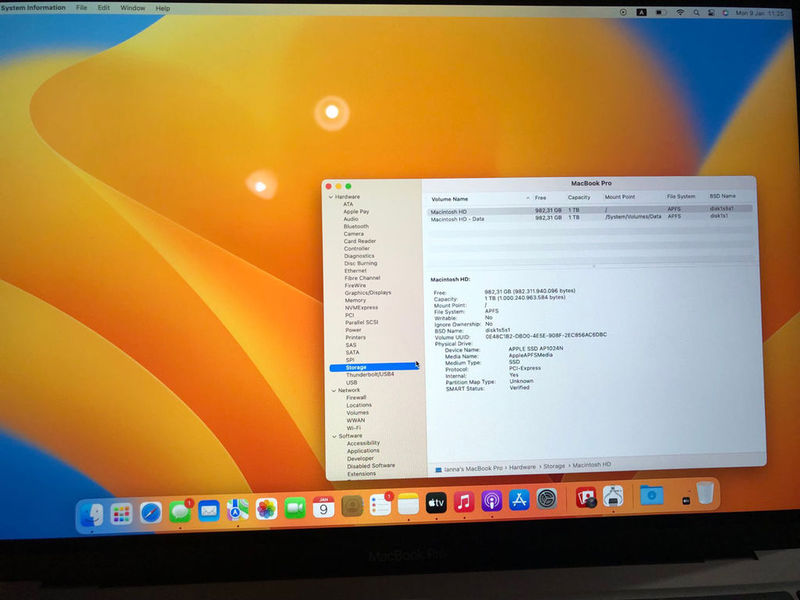Open Podcasts app in the Dock
The height and width of the screenshot is (600, 800).
coord(491,501)
